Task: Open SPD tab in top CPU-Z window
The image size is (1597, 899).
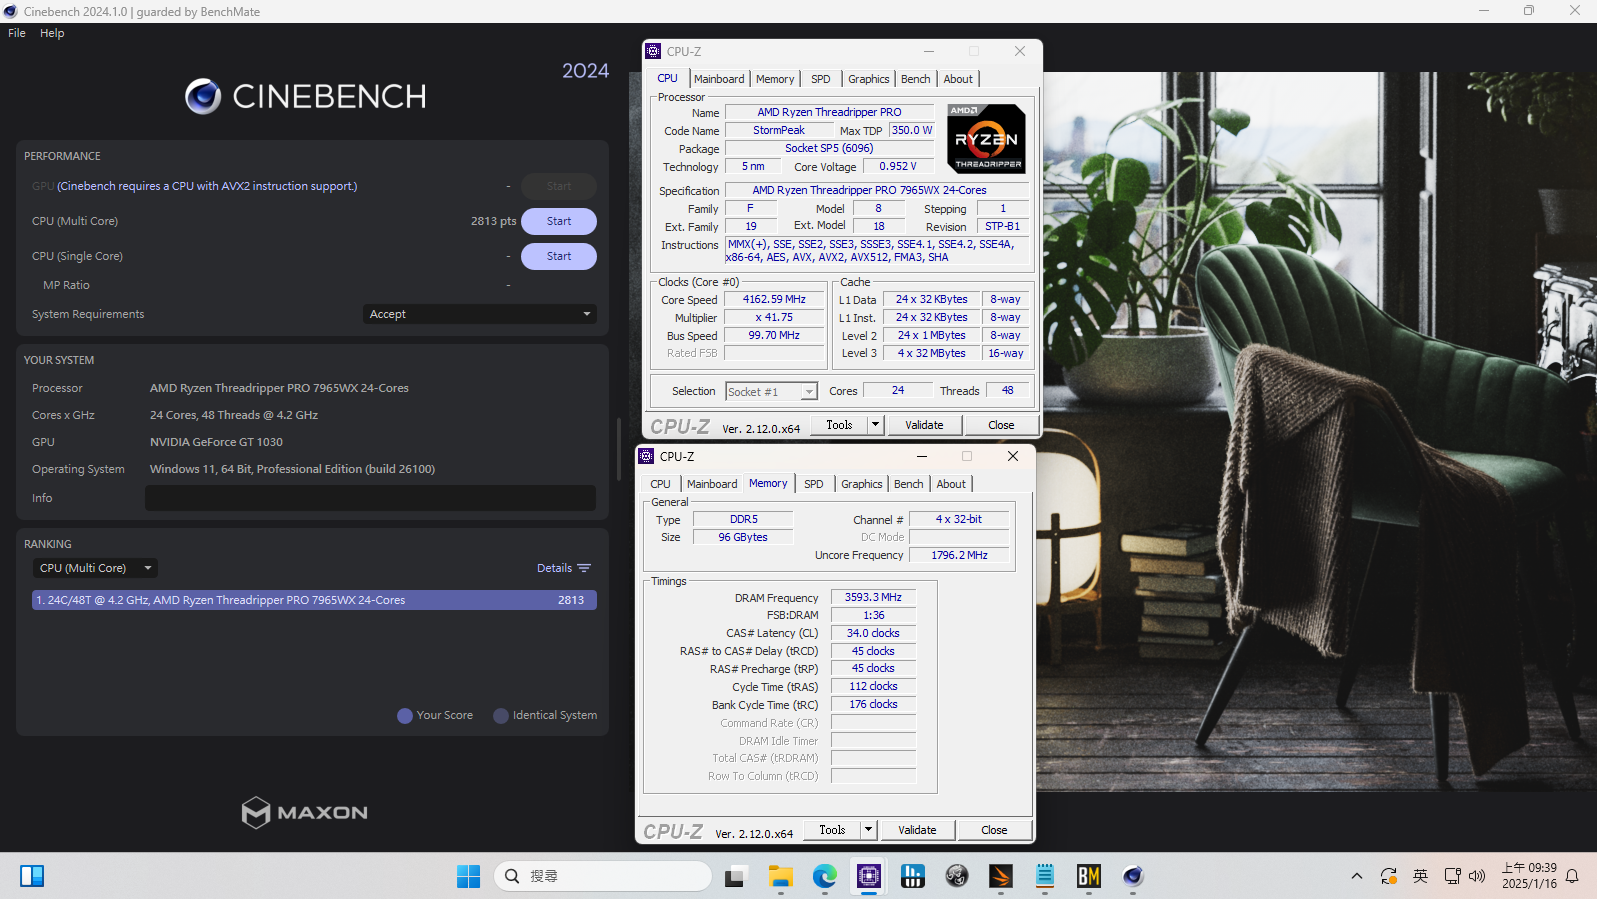Action: tap(820, 79)
